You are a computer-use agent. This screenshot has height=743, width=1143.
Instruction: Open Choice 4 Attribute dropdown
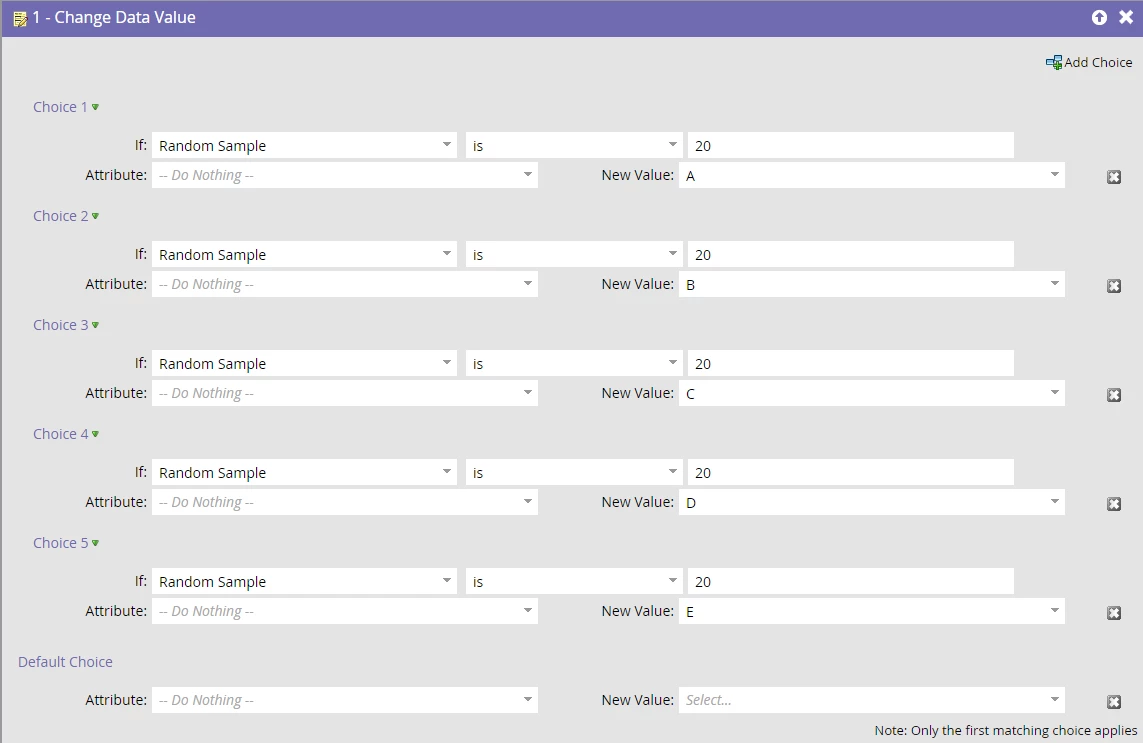click(345, 502)
